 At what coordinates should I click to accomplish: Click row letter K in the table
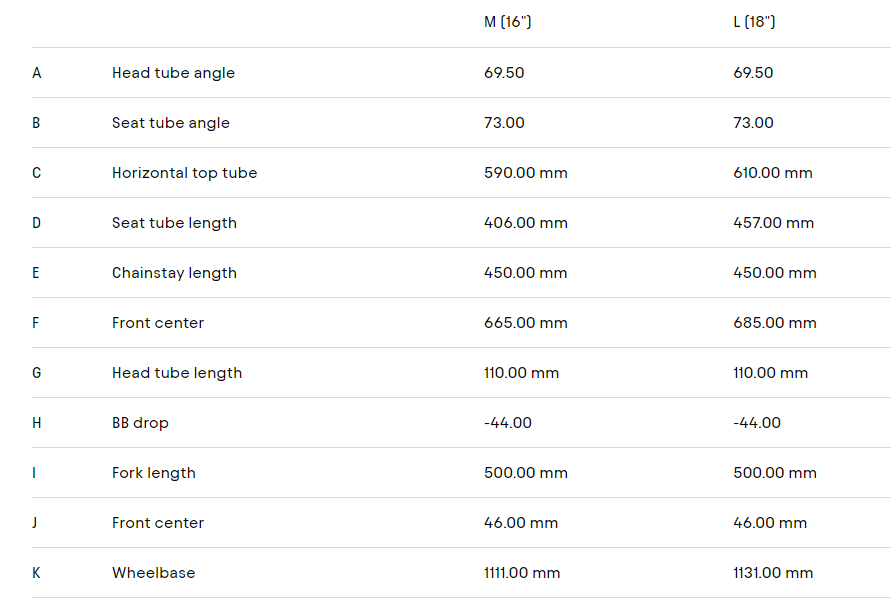point(37,573)
